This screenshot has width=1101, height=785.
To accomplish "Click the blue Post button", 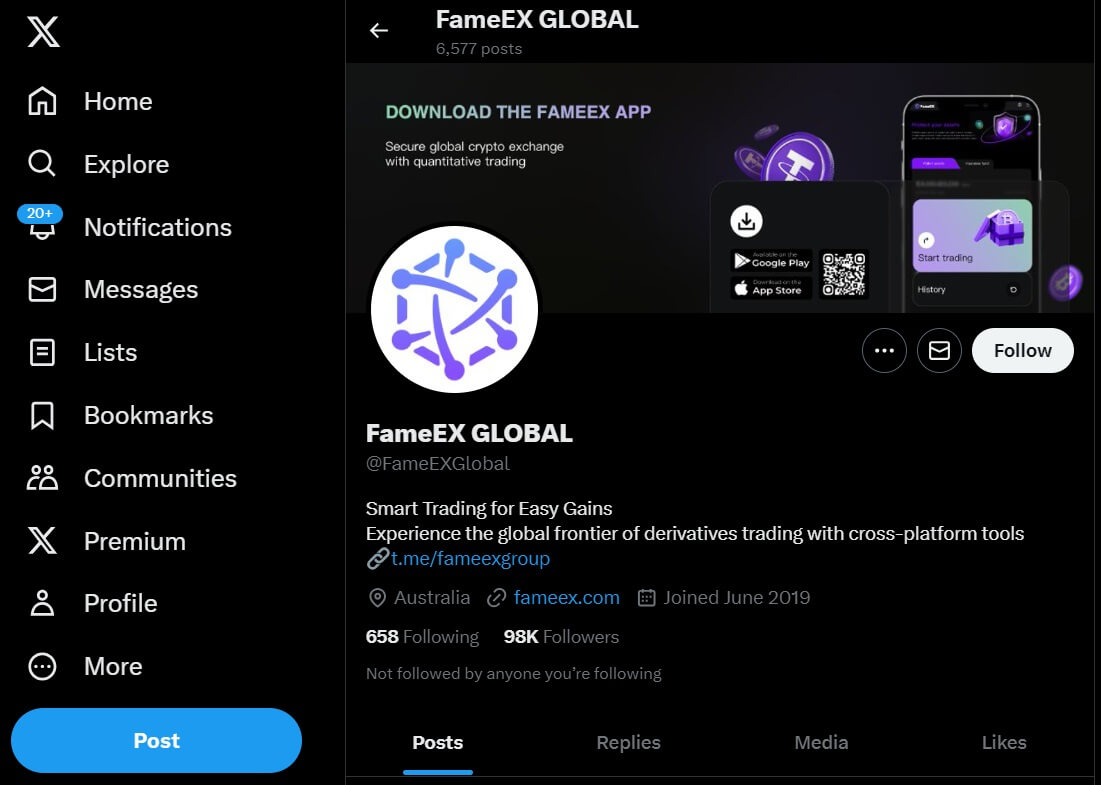I will [156, 740].
